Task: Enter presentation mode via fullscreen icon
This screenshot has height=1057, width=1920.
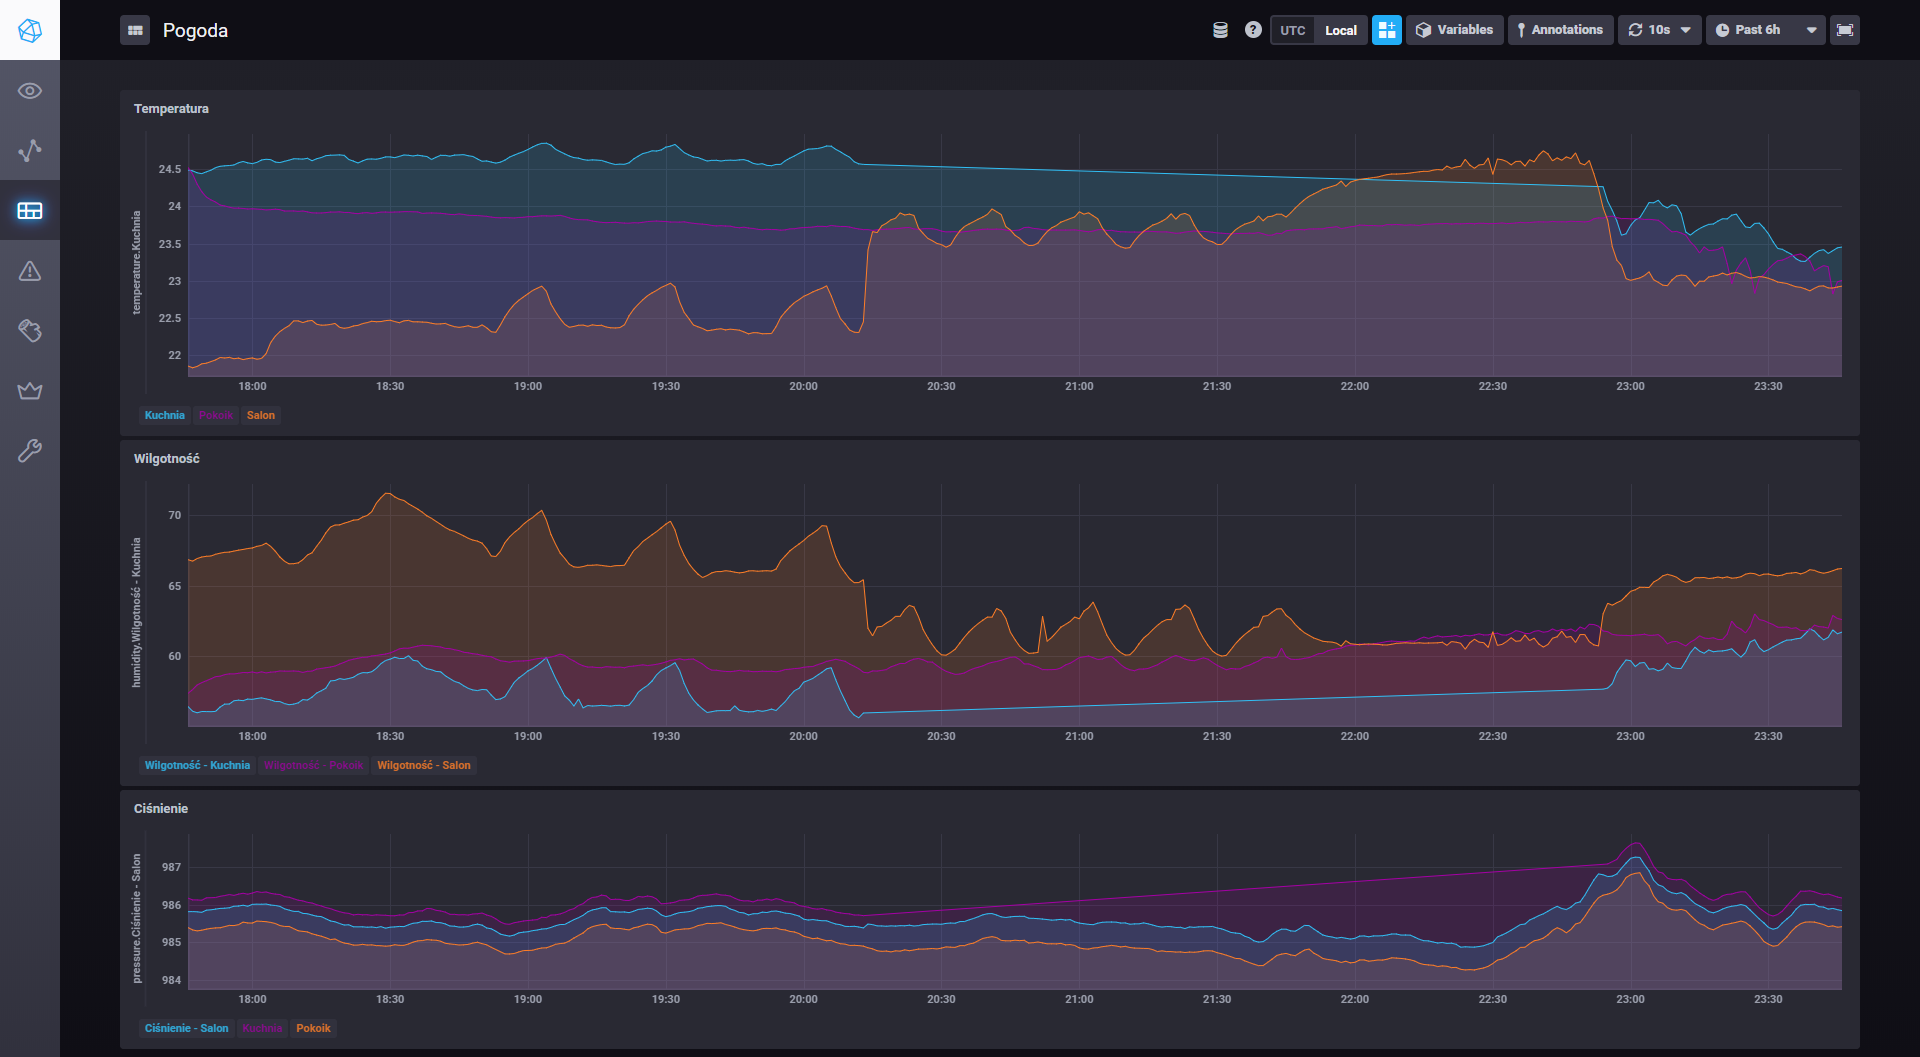Action: (1845, 29)
